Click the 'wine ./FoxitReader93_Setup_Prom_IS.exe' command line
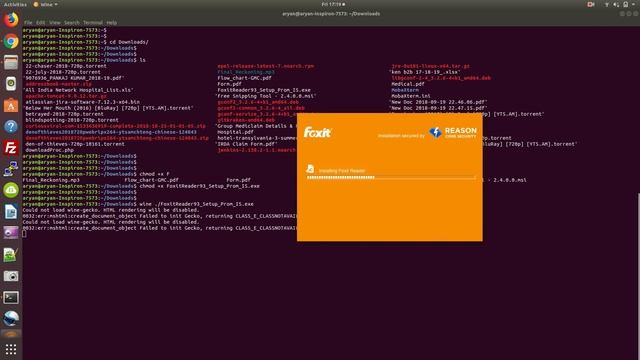 (x=196, y=204)
